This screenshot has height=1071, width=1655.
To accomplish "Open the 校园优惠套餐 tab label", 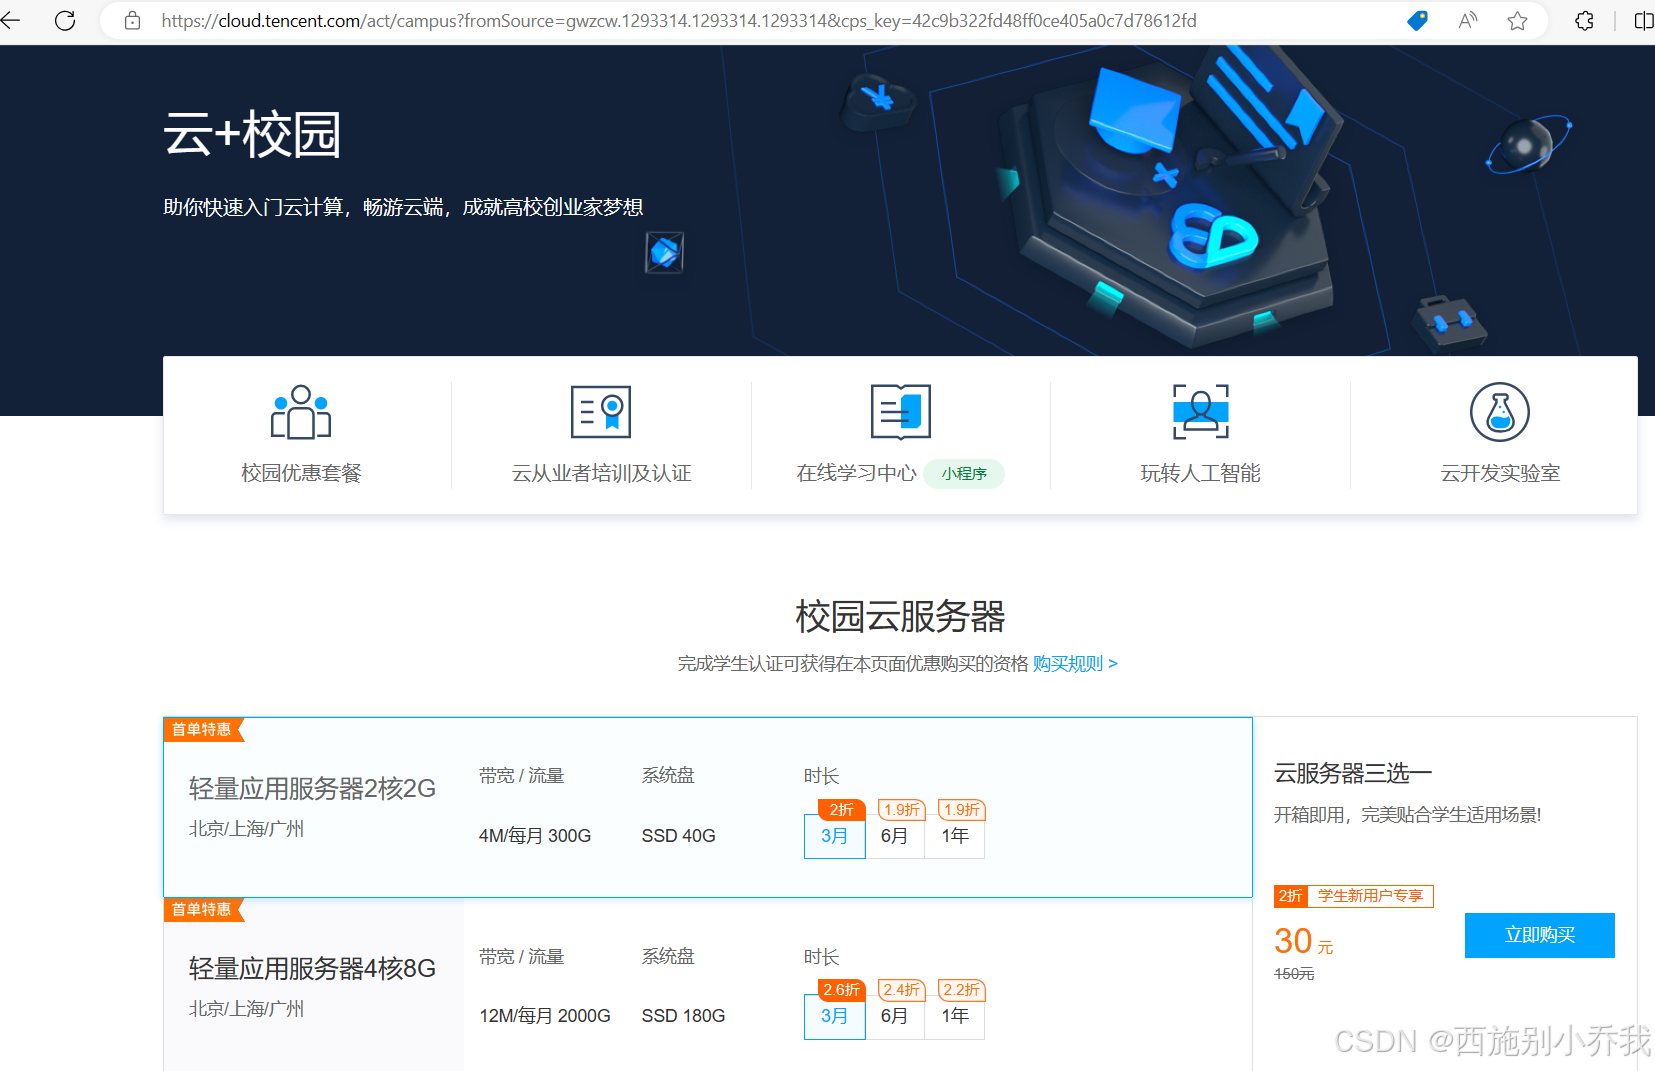I will click(x=301, y=473).
